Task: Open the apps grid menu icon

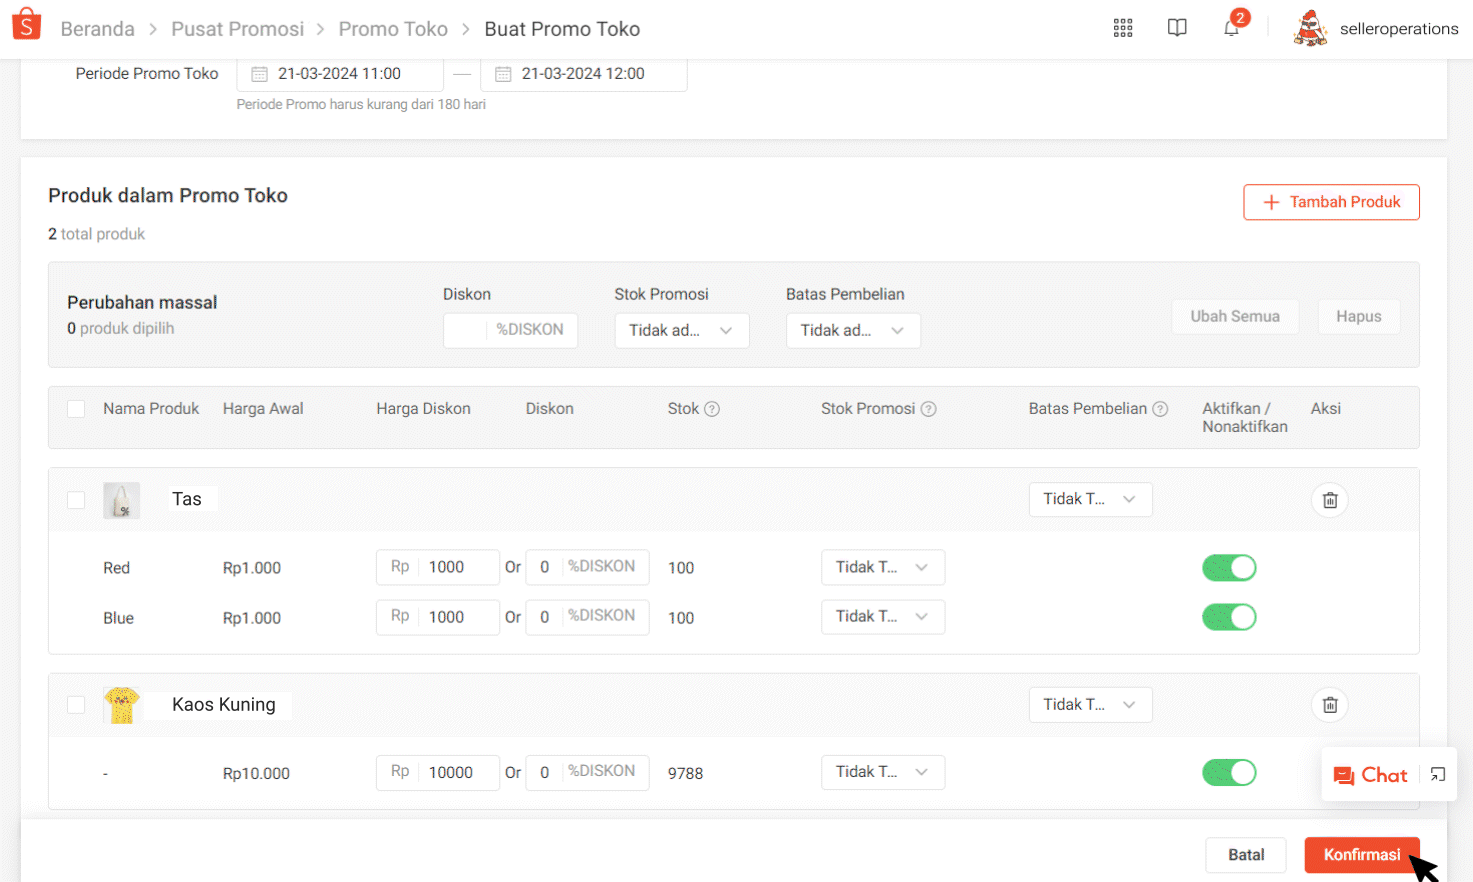Action: point(1123,28)
